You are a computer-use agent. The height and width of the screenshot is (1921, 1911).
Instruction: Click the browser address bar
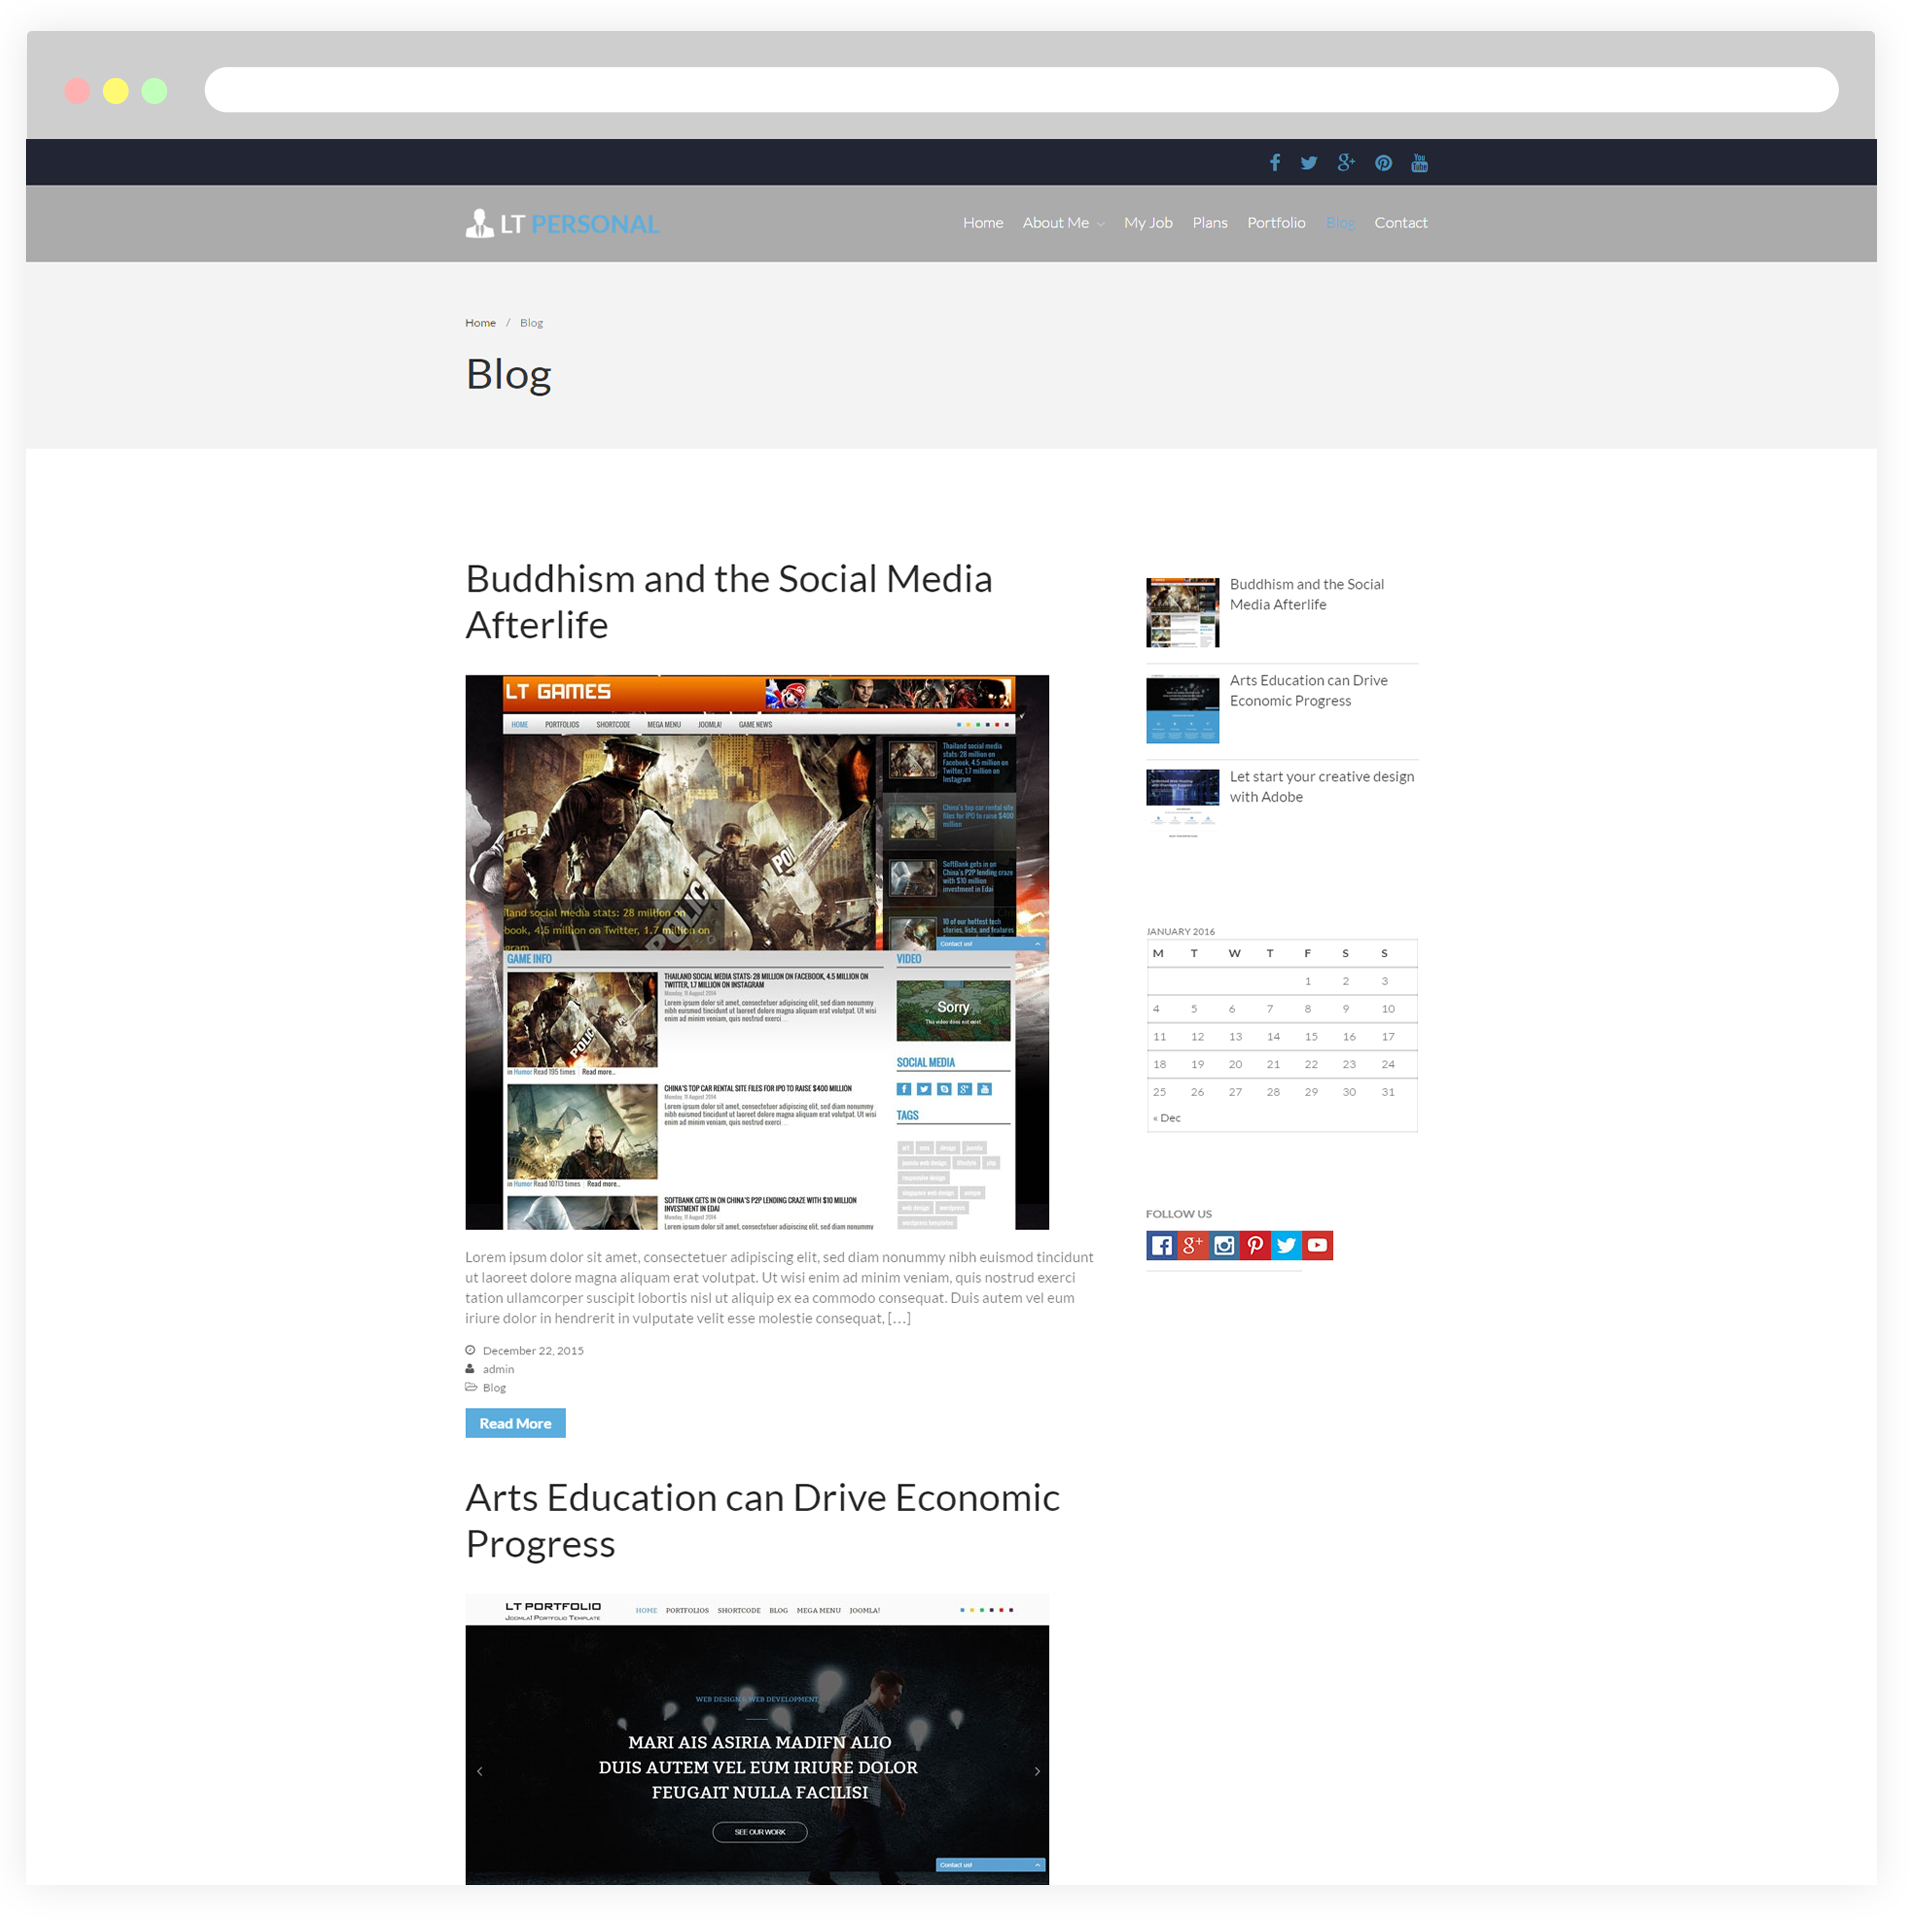click(x=1021, y=90)
